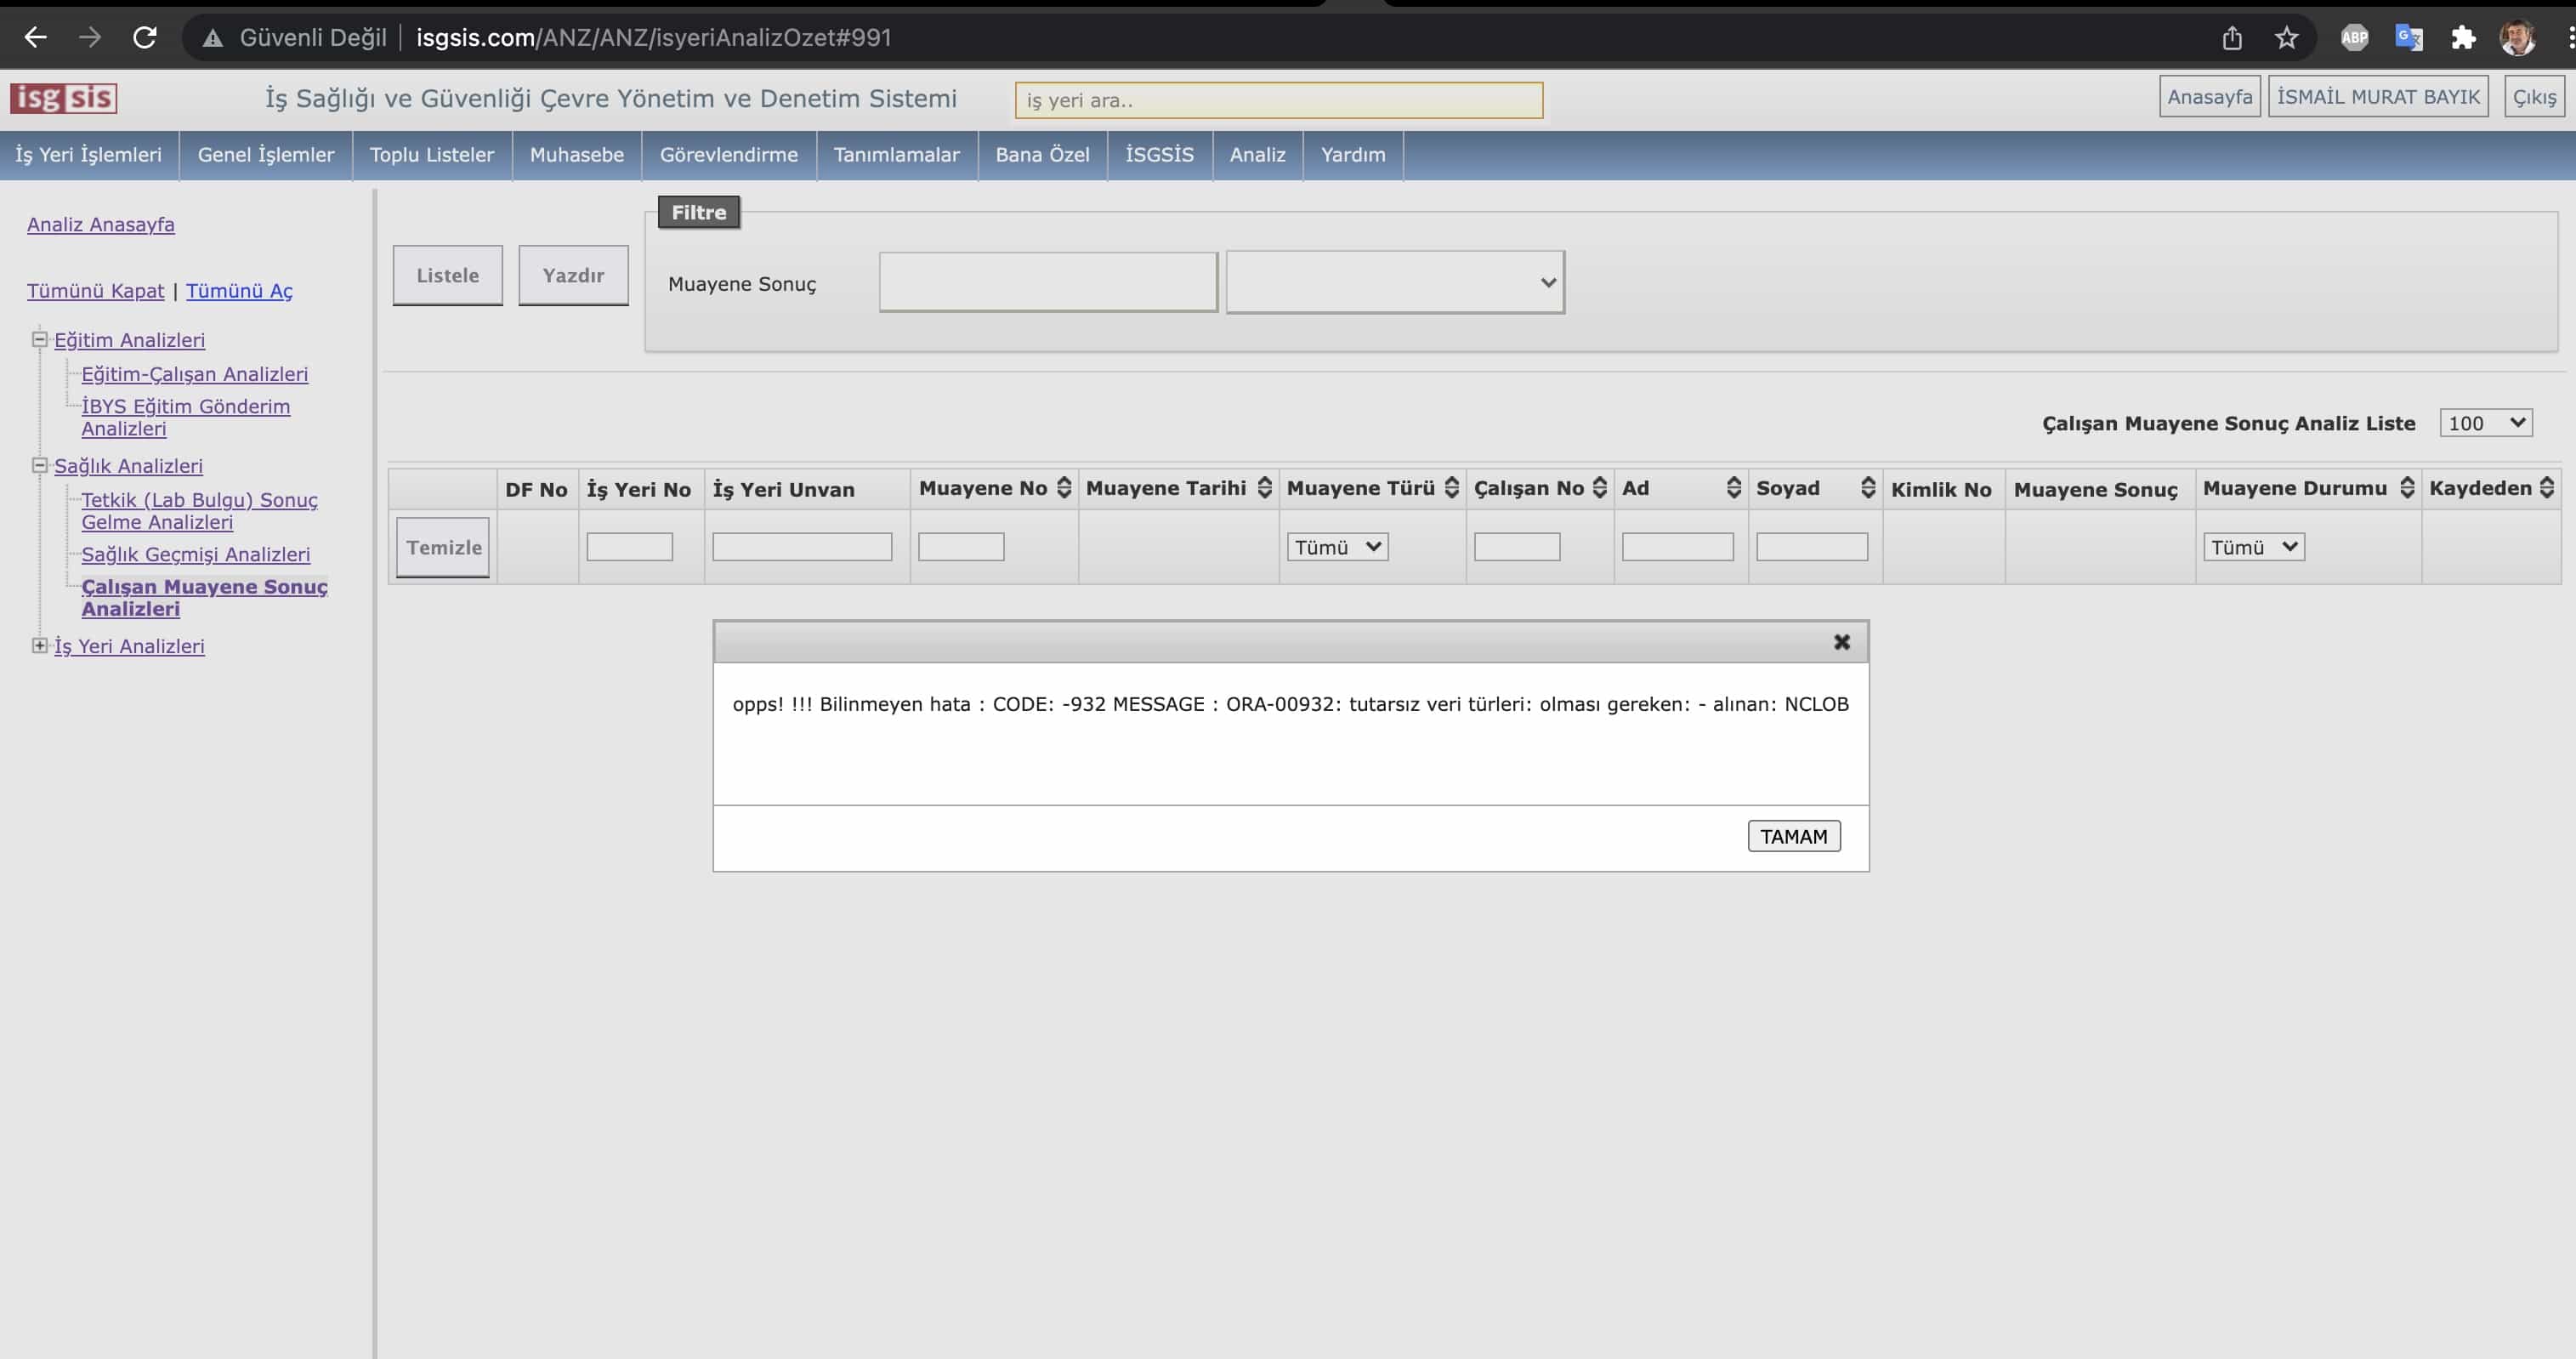Collapse the Eğitim Analizleri tree node
Image resolution: width=2576 pixels, height=1359 pixels.
(40, 340)
